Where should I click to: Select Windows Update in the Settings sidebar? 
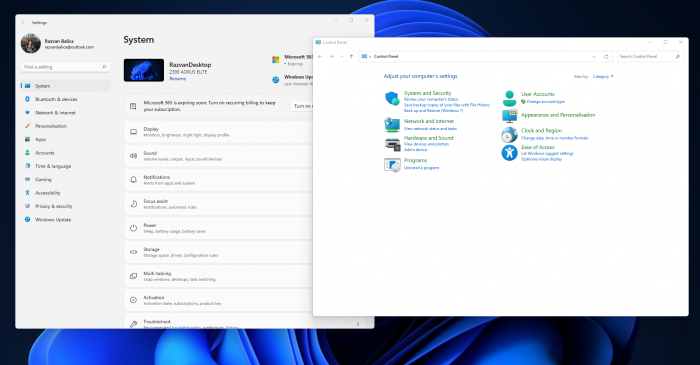(65, 220)
